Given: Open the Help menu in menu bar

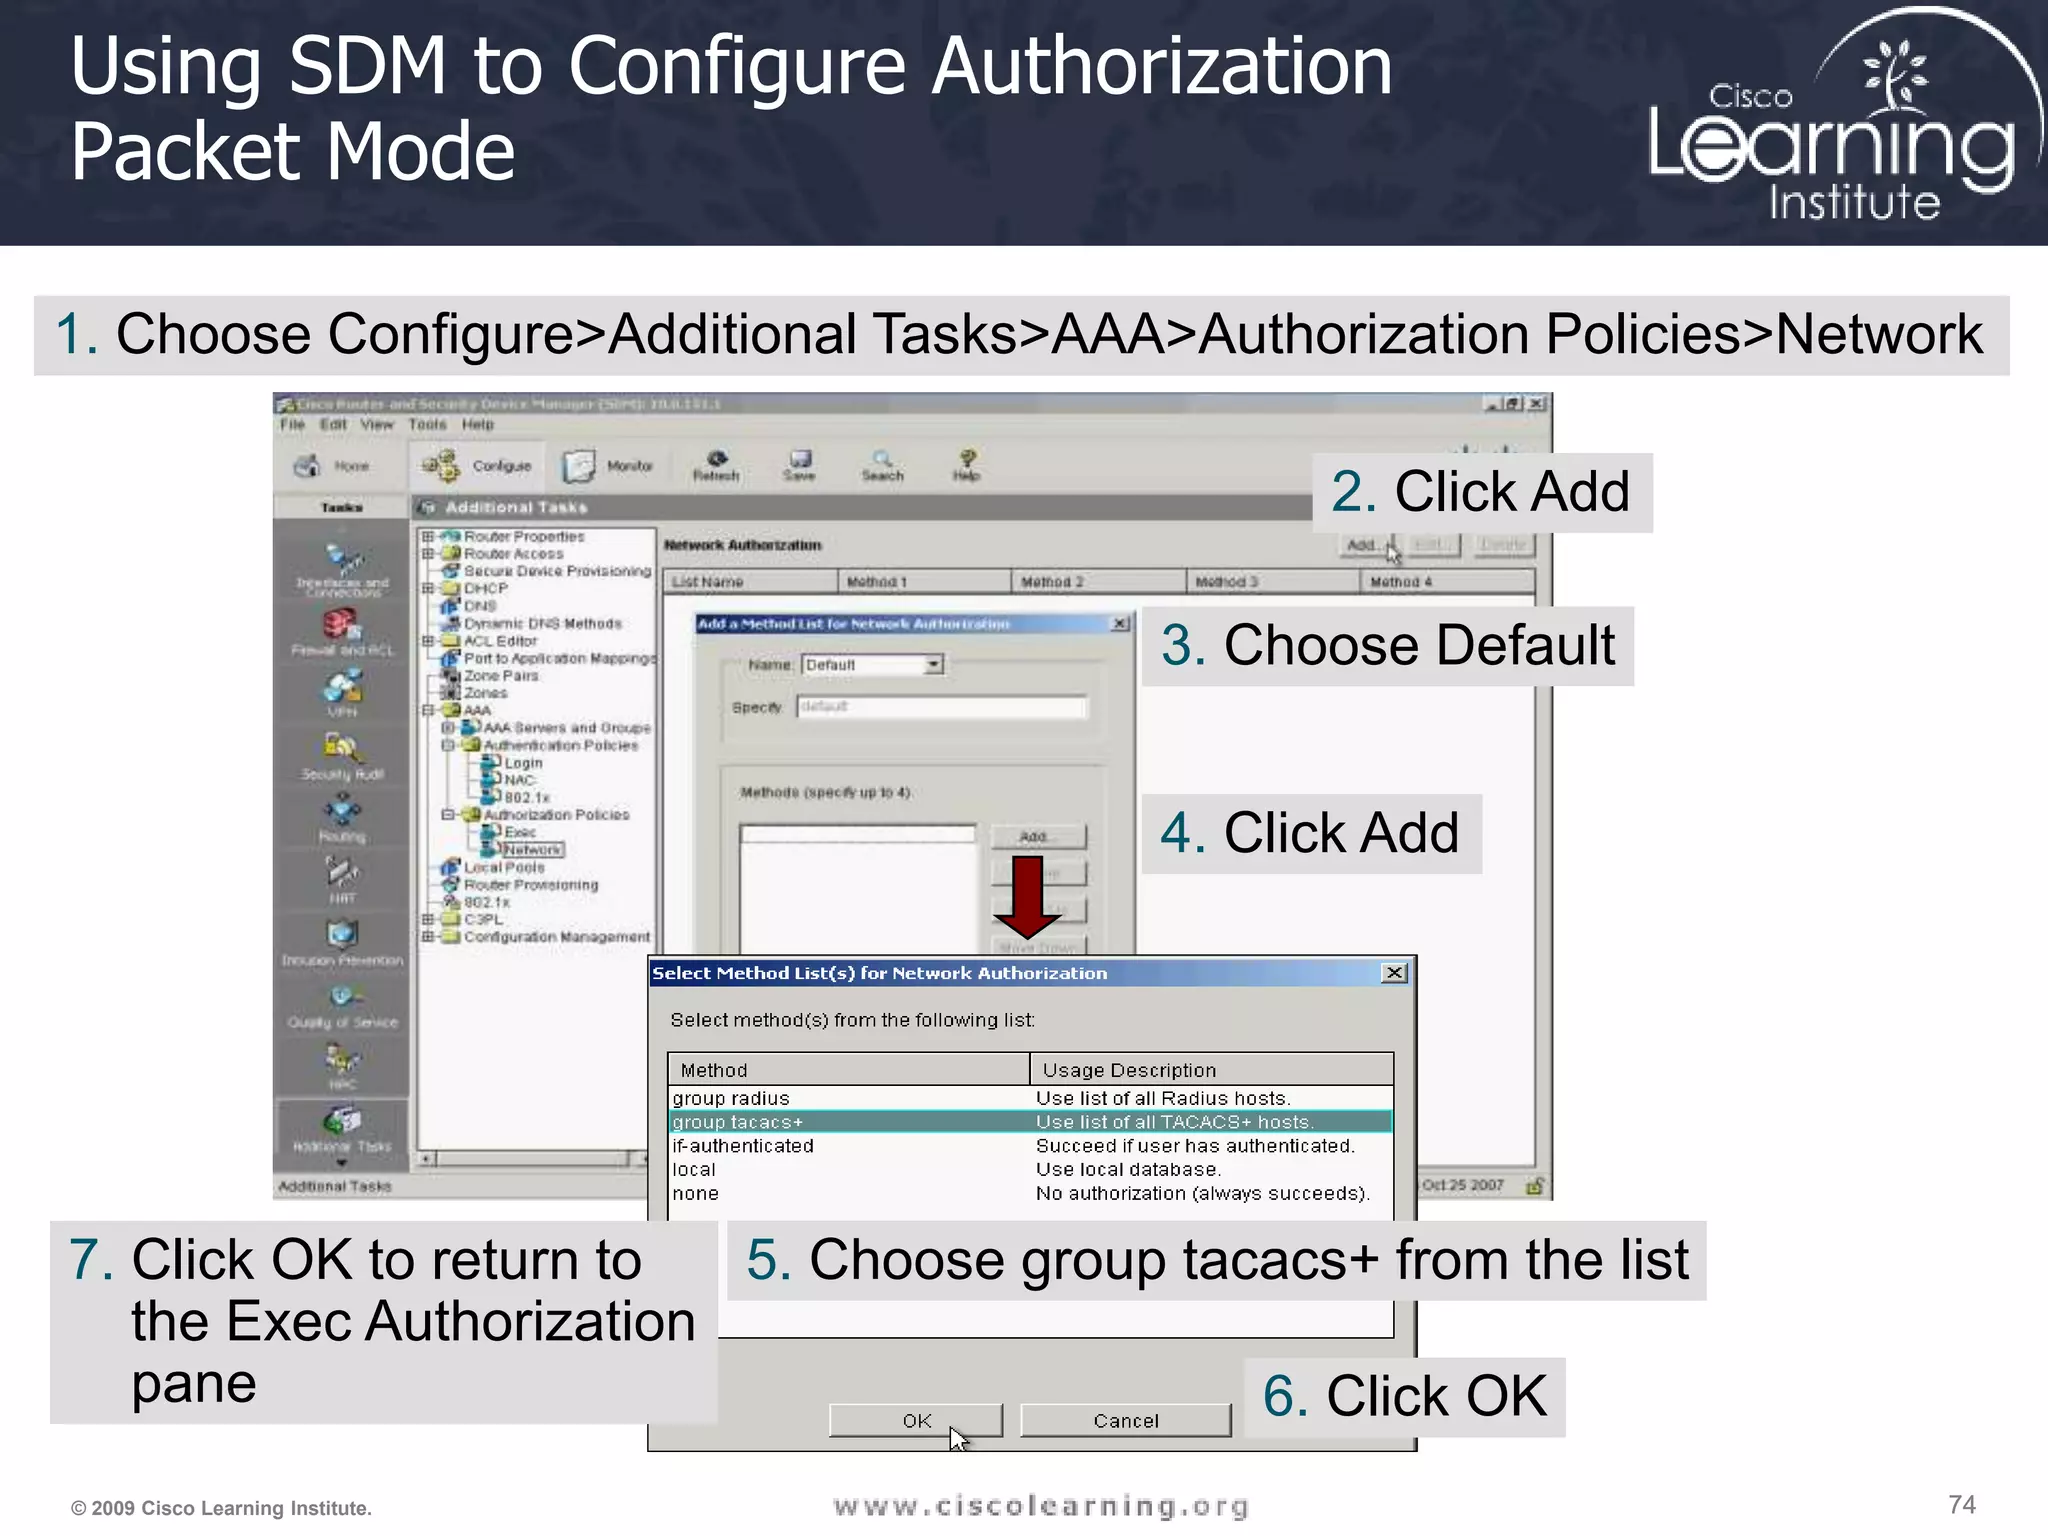Looking at the screenshot, I should coord(478,424).
